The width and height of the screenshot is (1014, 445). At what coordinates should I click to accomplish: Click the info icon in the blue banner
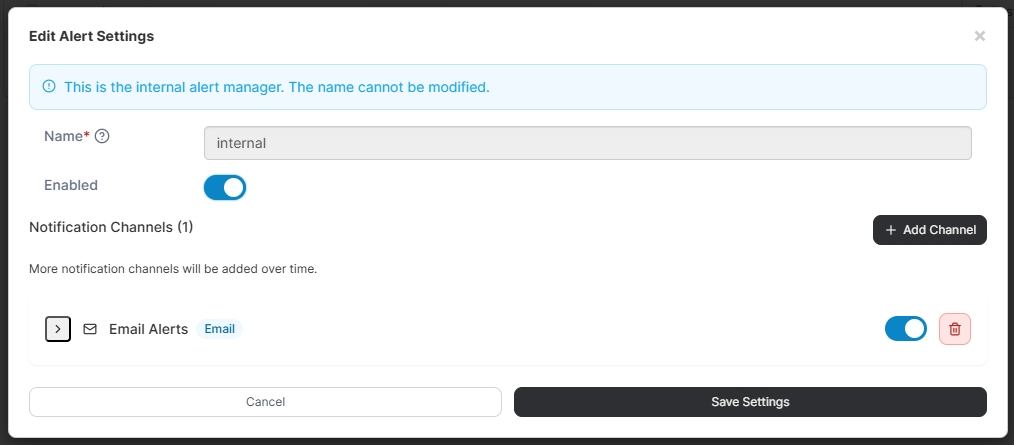click(x=49, y=87)
